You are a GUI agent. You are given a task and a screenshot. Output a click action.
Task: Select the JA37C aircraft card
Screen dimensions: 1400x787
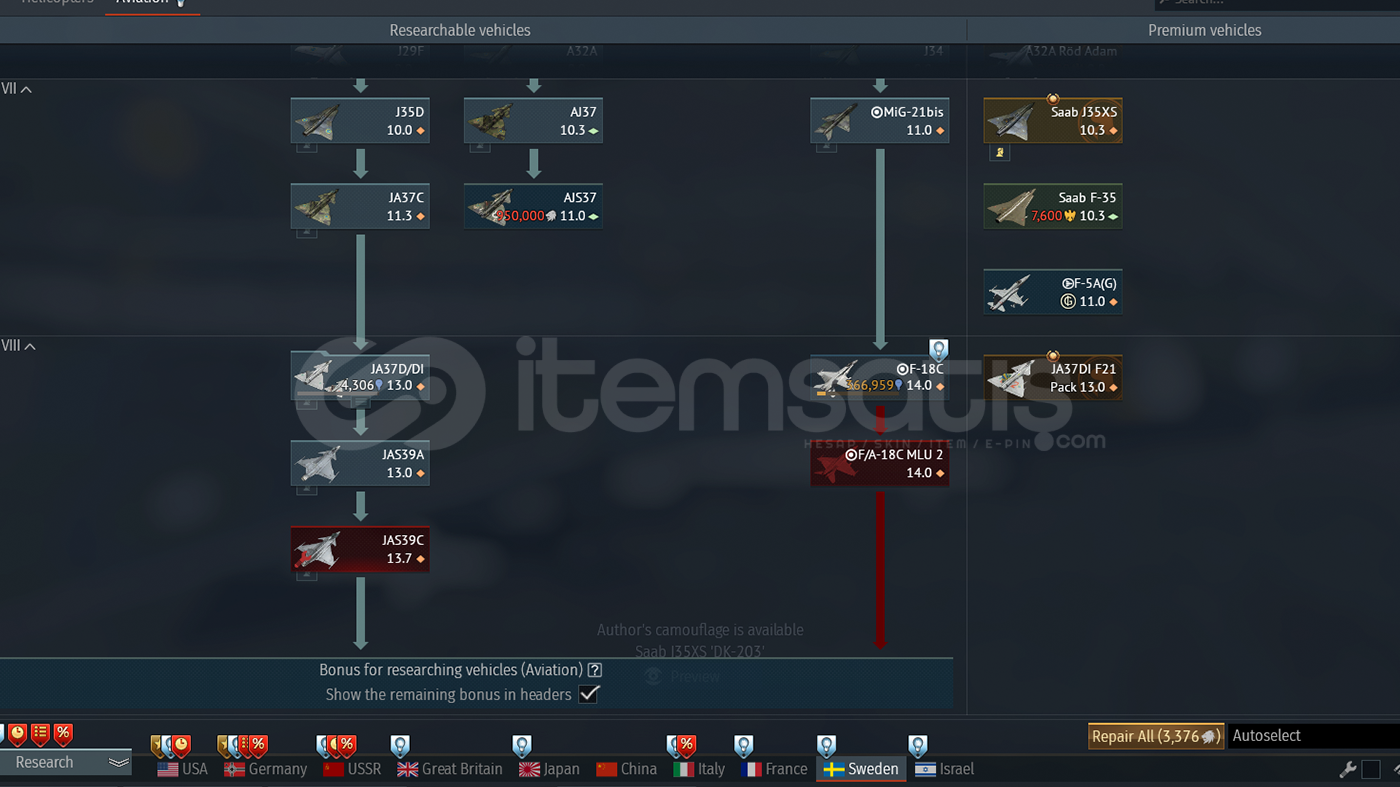coord(360,206)
